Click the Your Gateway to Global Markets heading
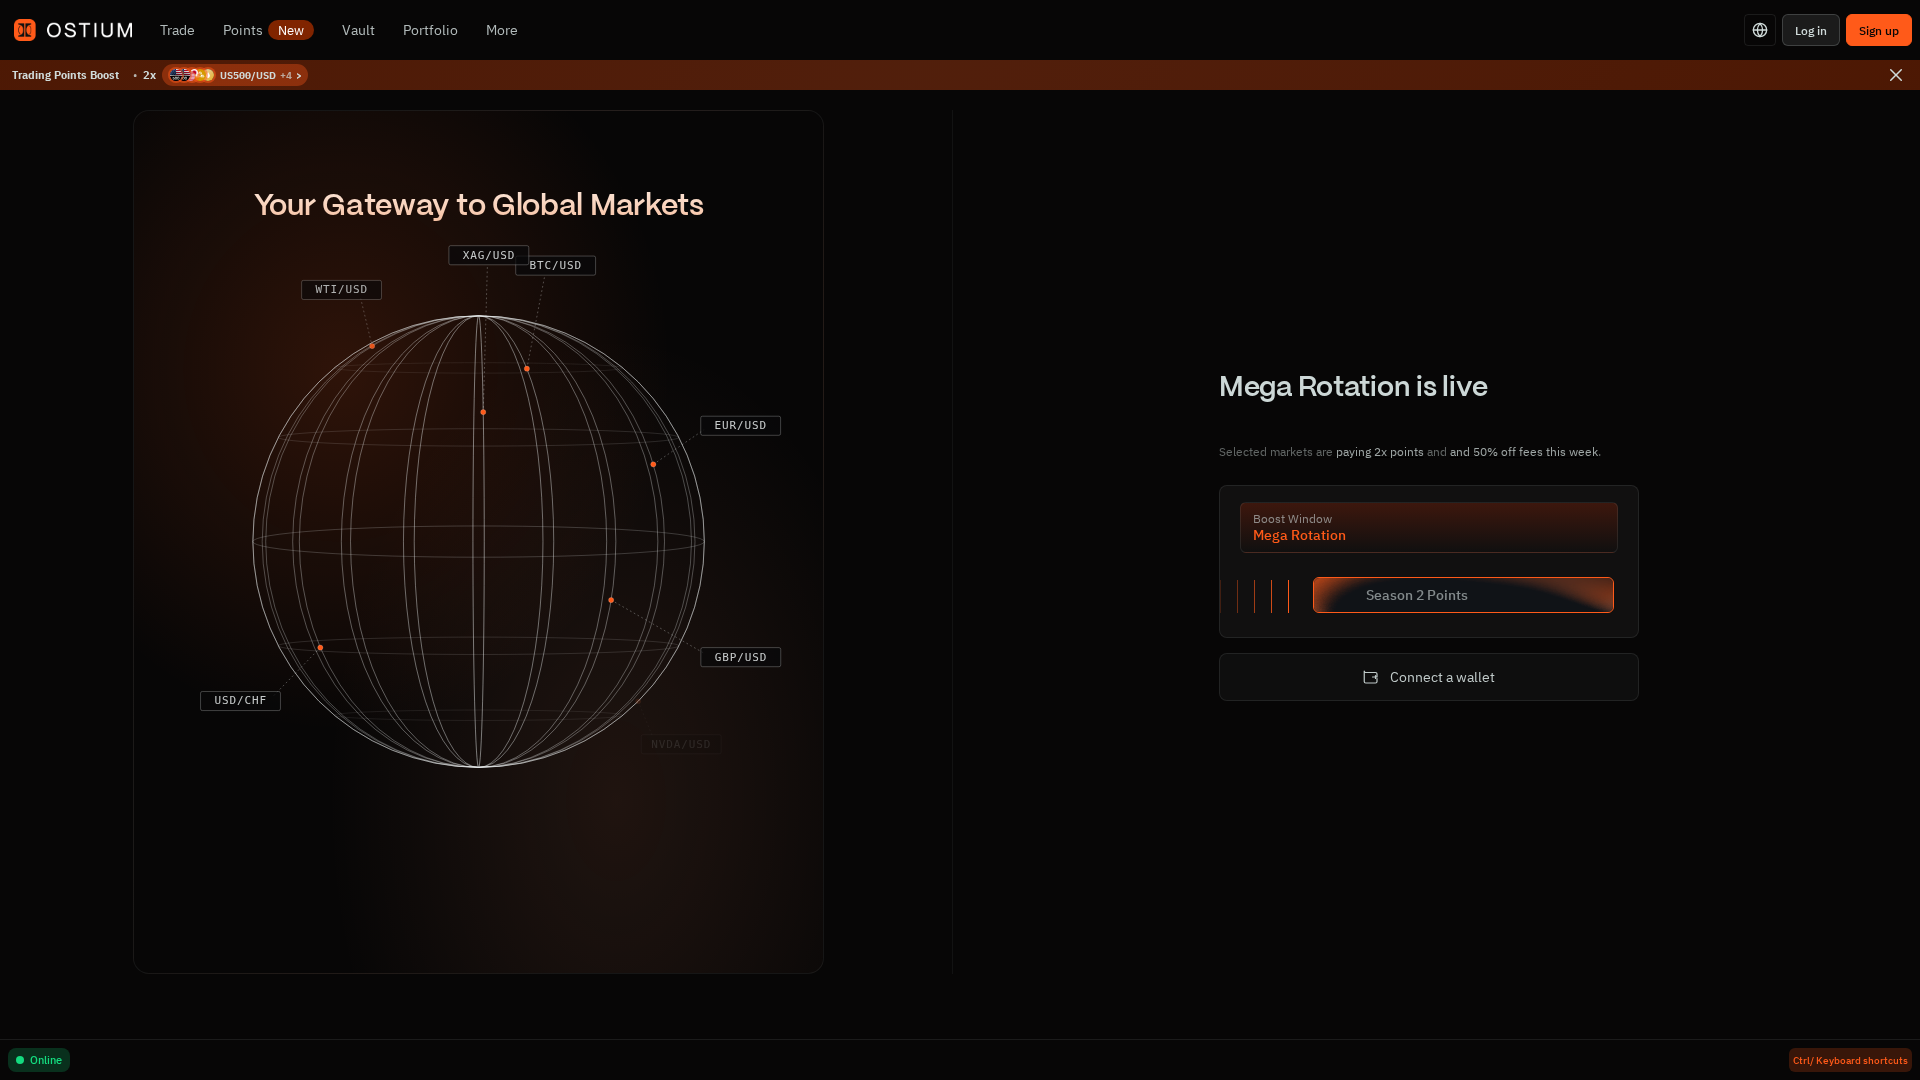This screenshot has width=1920, height=1080. point(479,205)
